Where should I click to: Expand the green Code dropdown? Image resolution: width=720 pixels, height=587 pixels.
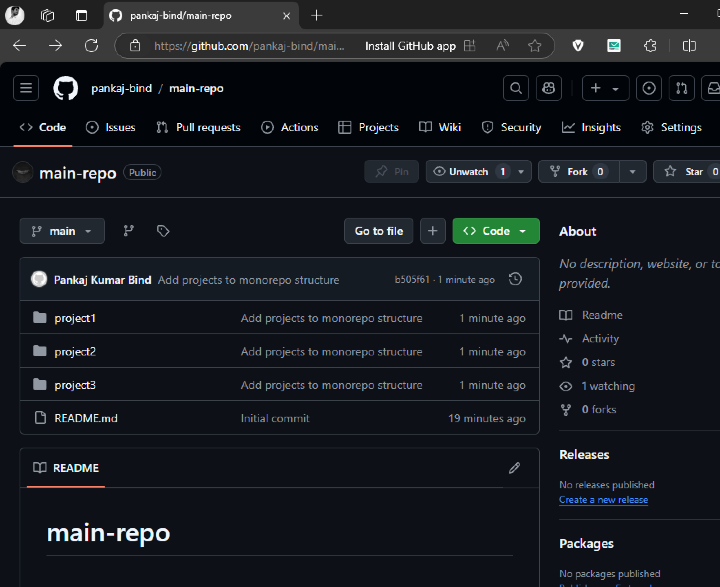[x=495, y=231]
